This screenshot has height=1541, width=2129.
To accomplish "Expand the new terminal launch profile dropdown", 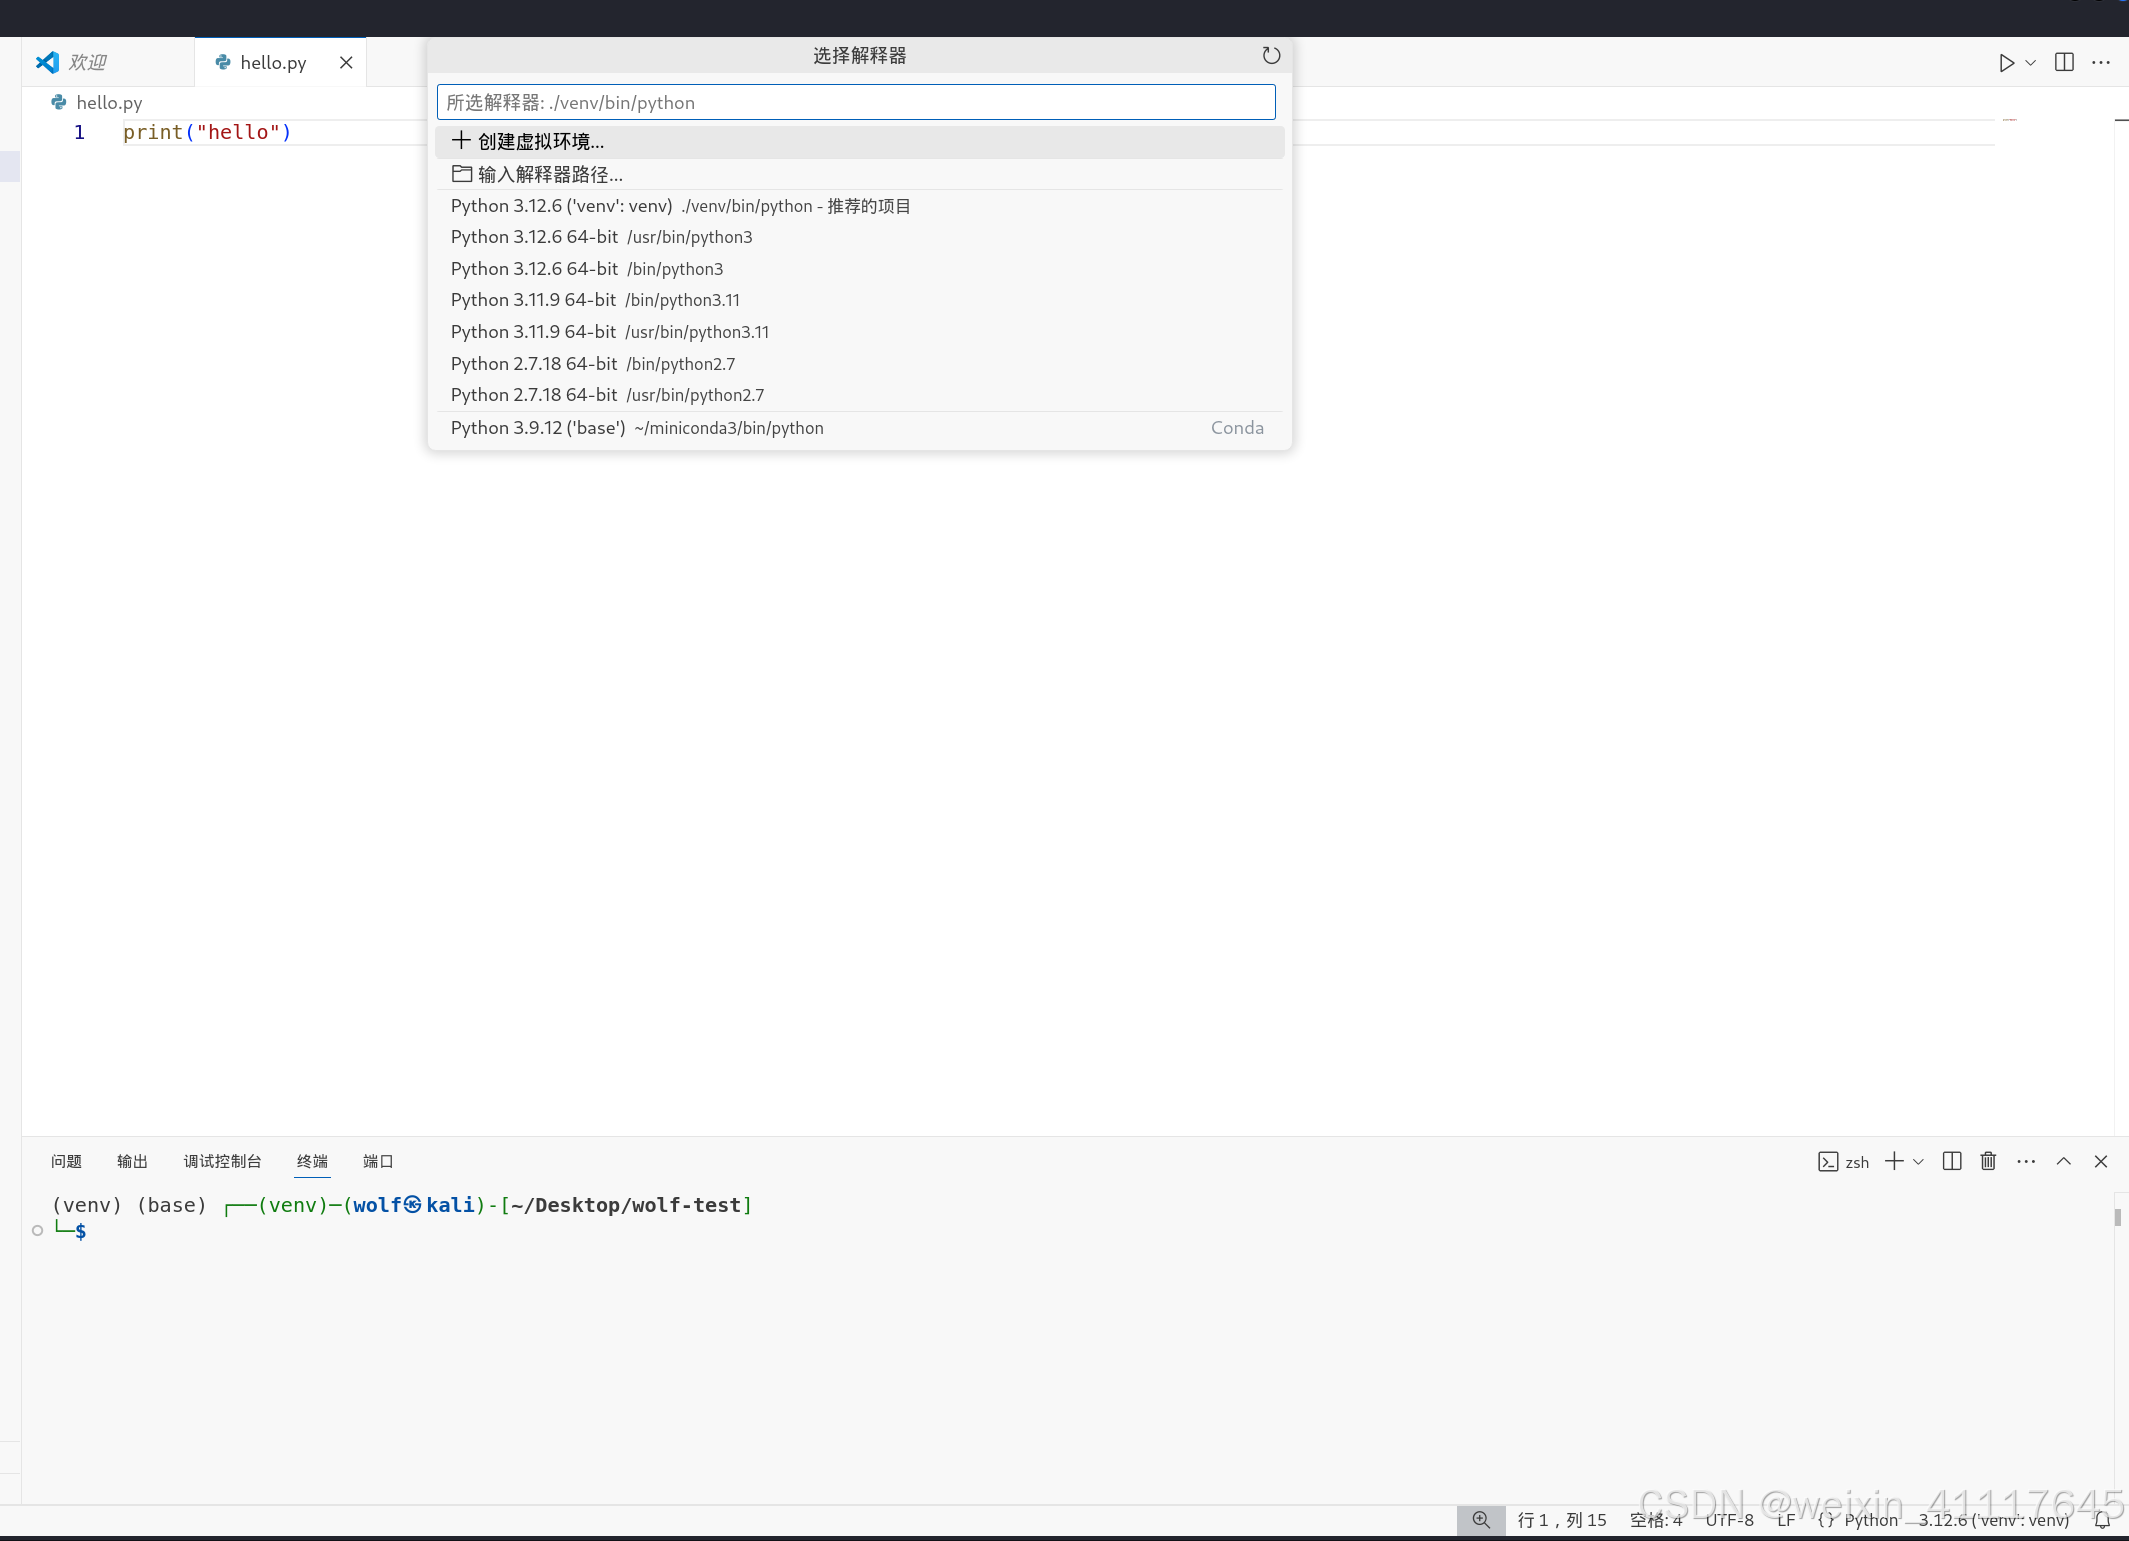I will click(1918, 1161).
